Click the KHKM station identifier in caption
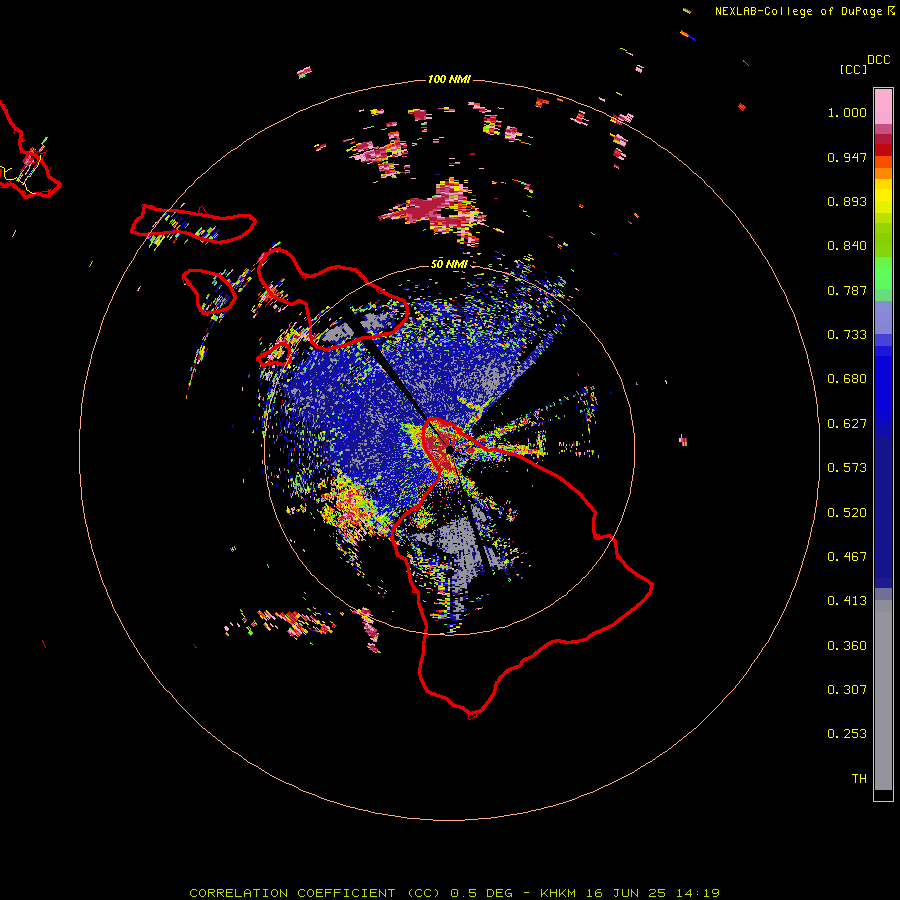Image resolution: width=900 pixels, height=900 pixels. click(559, 893)
